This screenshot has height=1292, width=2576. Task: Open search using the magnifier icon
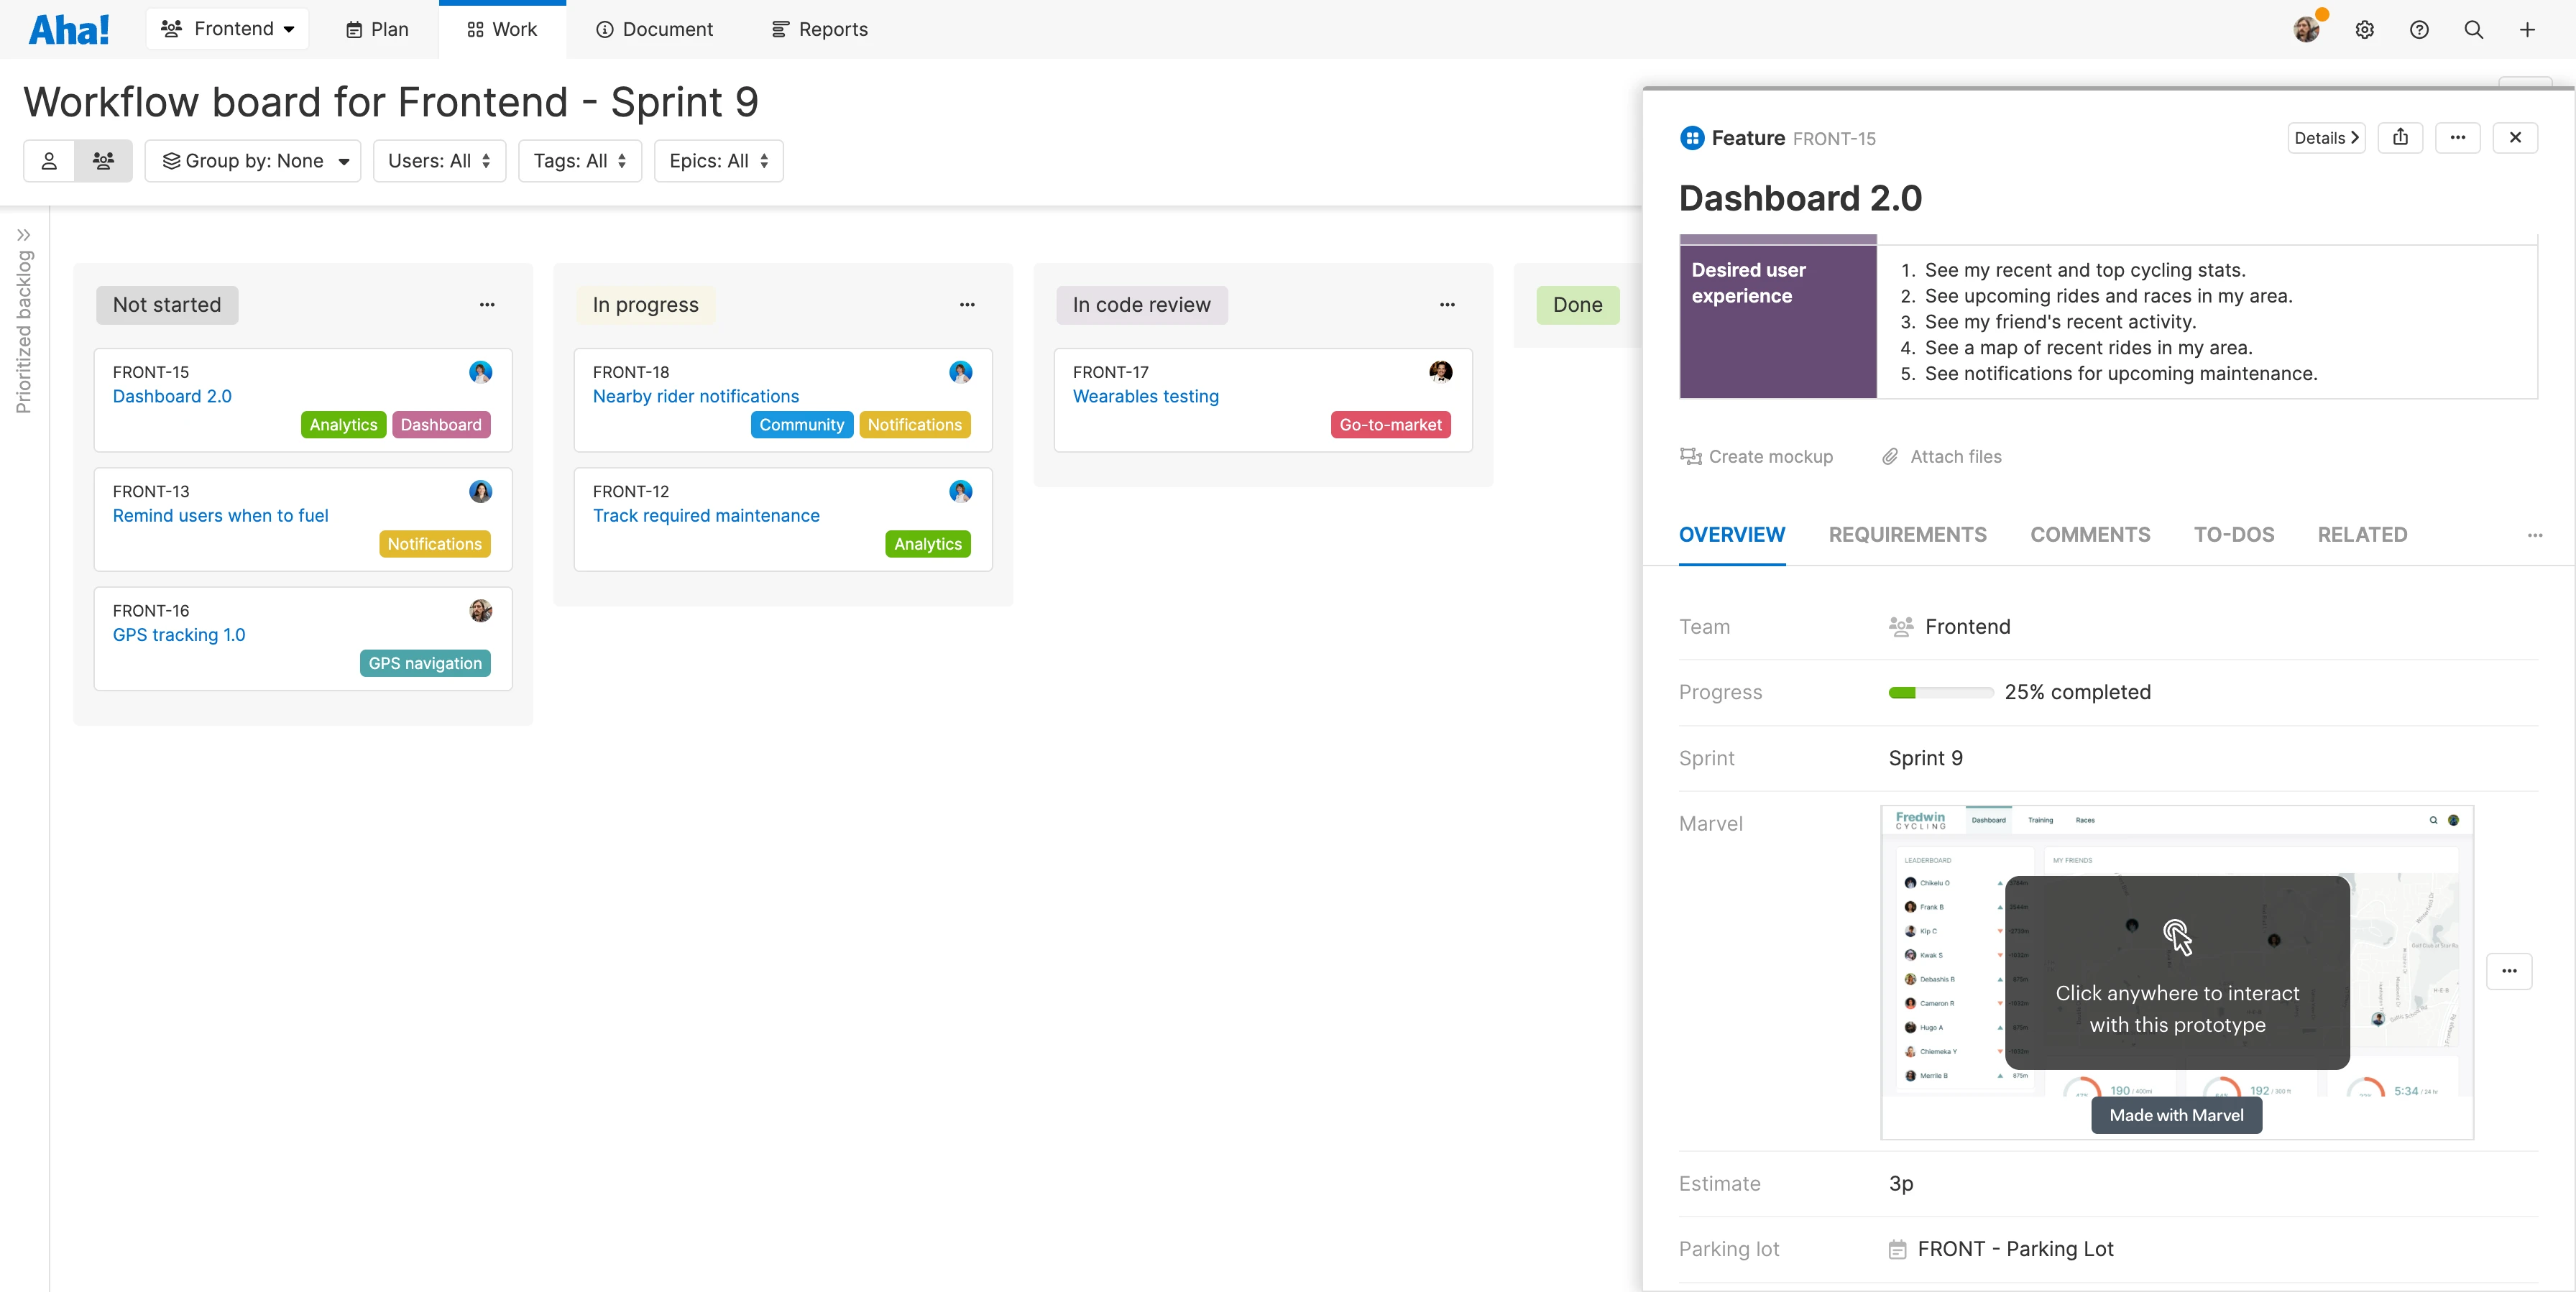click(x=2473, y=30)
